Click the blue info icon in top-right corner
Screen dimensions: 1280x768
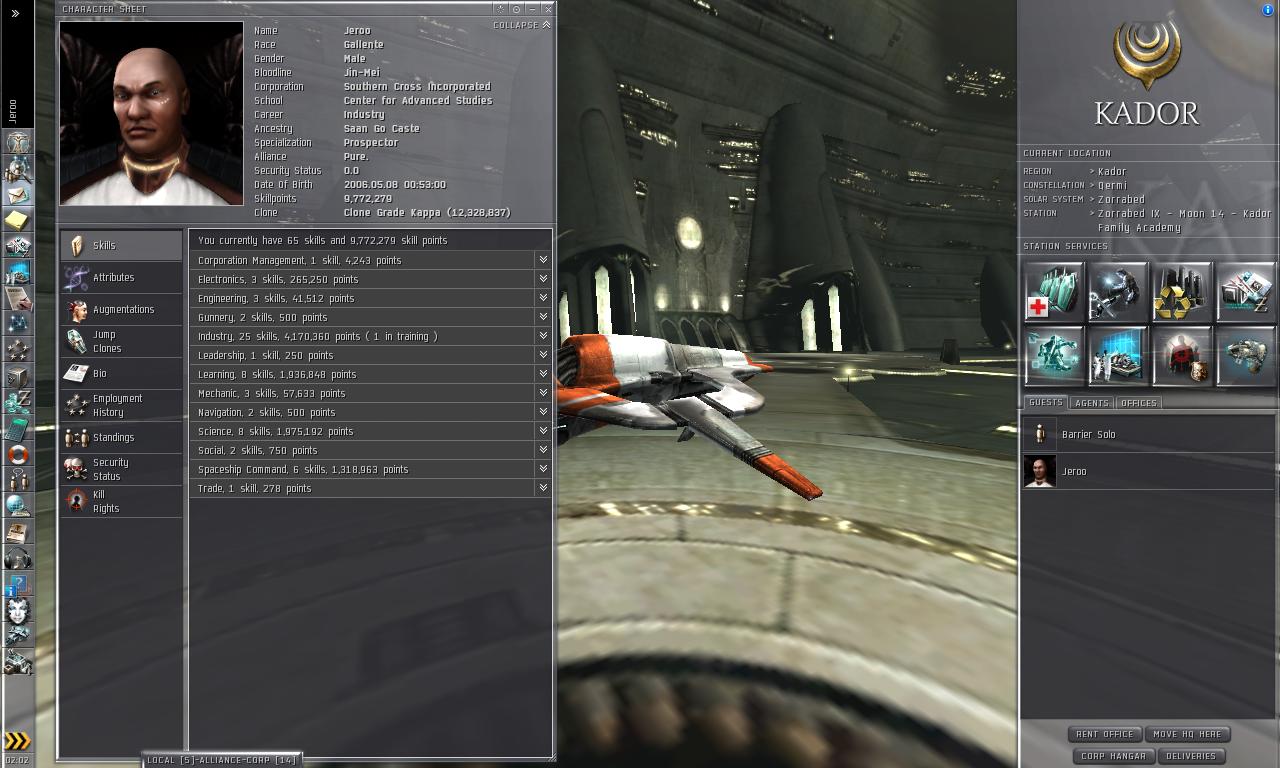(1269, 10)
